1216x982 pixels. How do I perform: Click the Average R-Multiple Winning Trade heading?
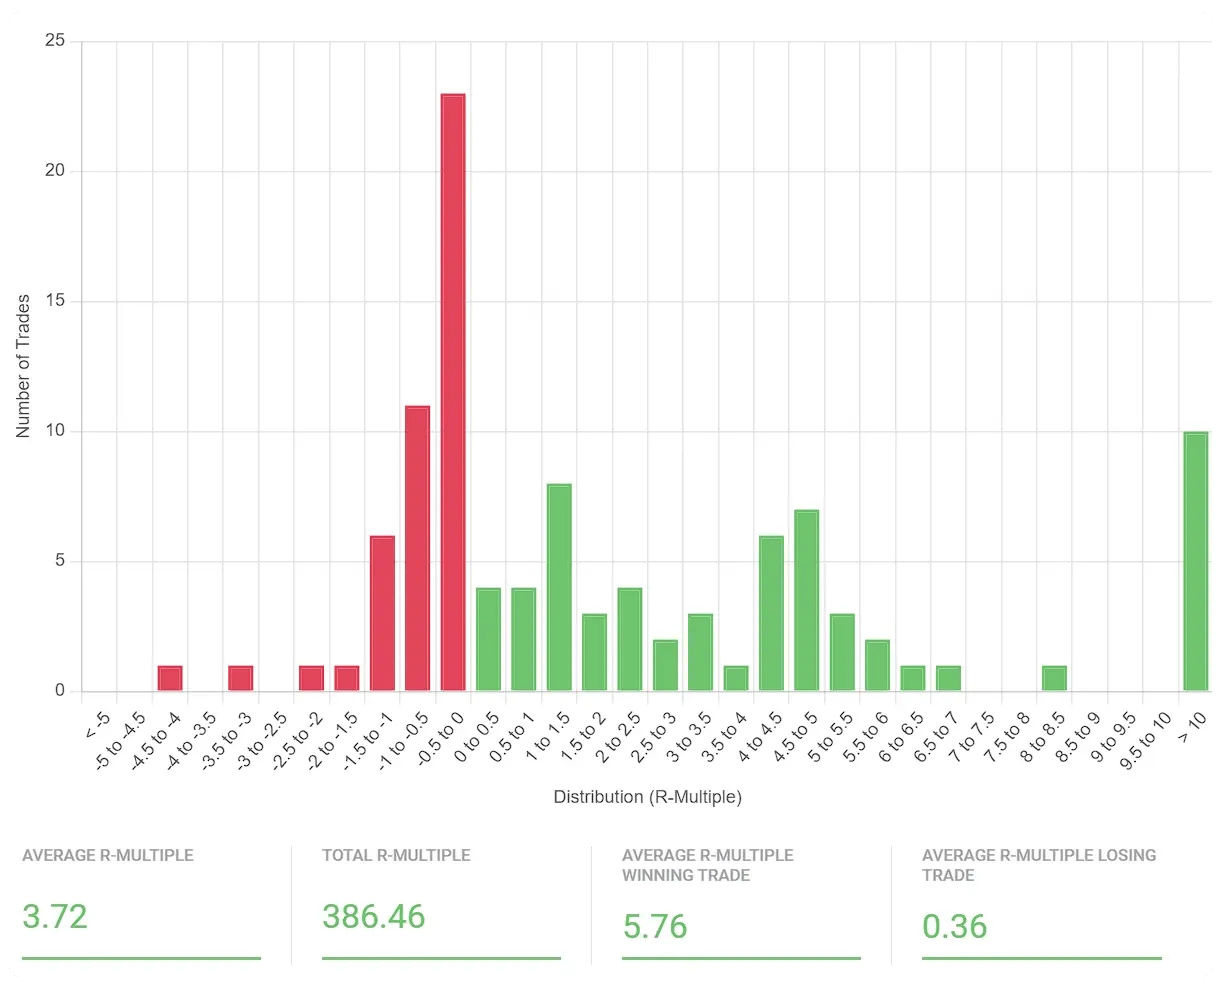click(707, 865)
